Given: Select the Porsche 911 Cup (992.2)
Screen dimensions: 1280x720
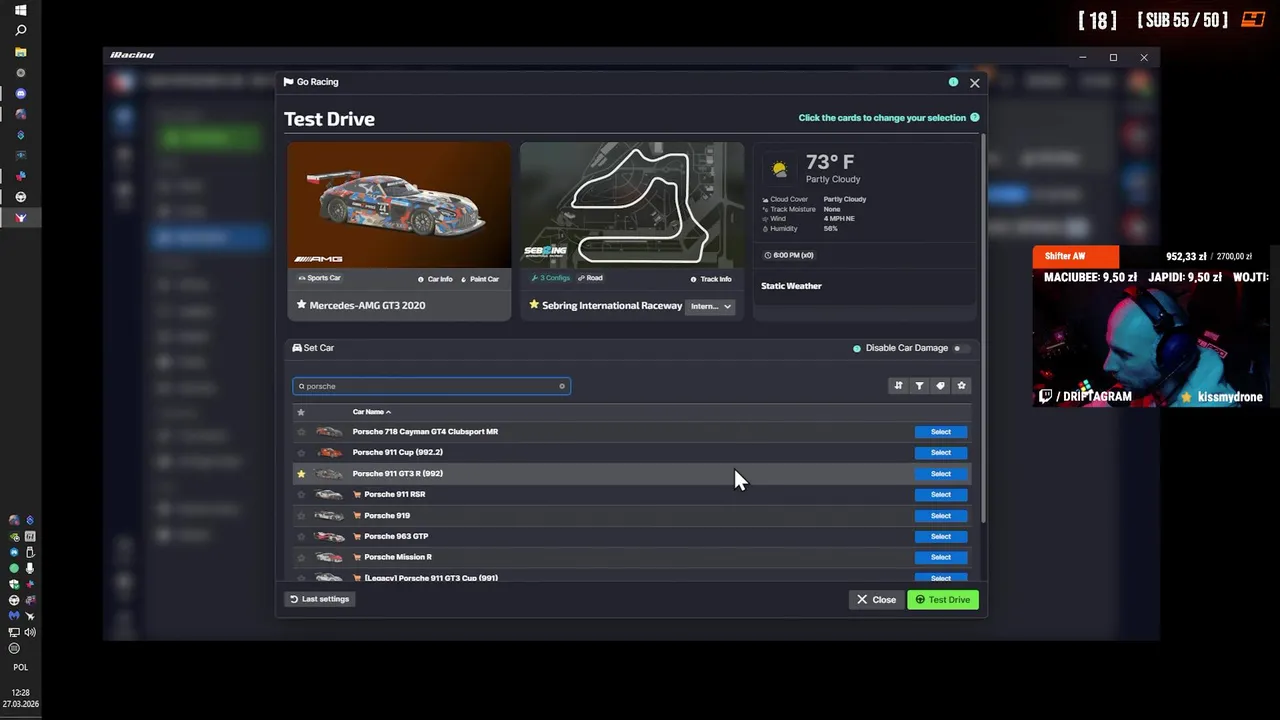Looking at the screenshot, I should pyautogui.click(x=941, y=453).
